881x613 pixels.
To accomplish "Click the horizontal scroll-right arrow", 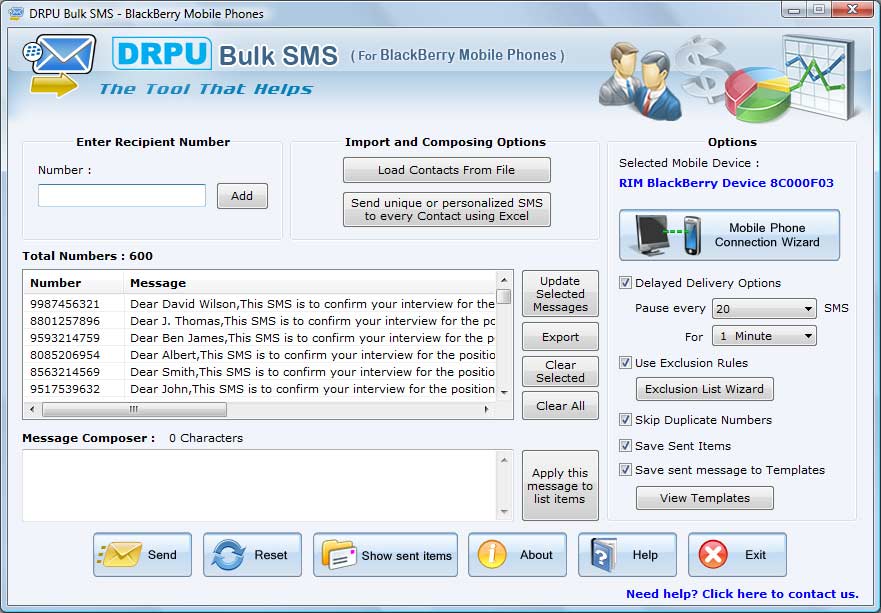I will [487, 409].
